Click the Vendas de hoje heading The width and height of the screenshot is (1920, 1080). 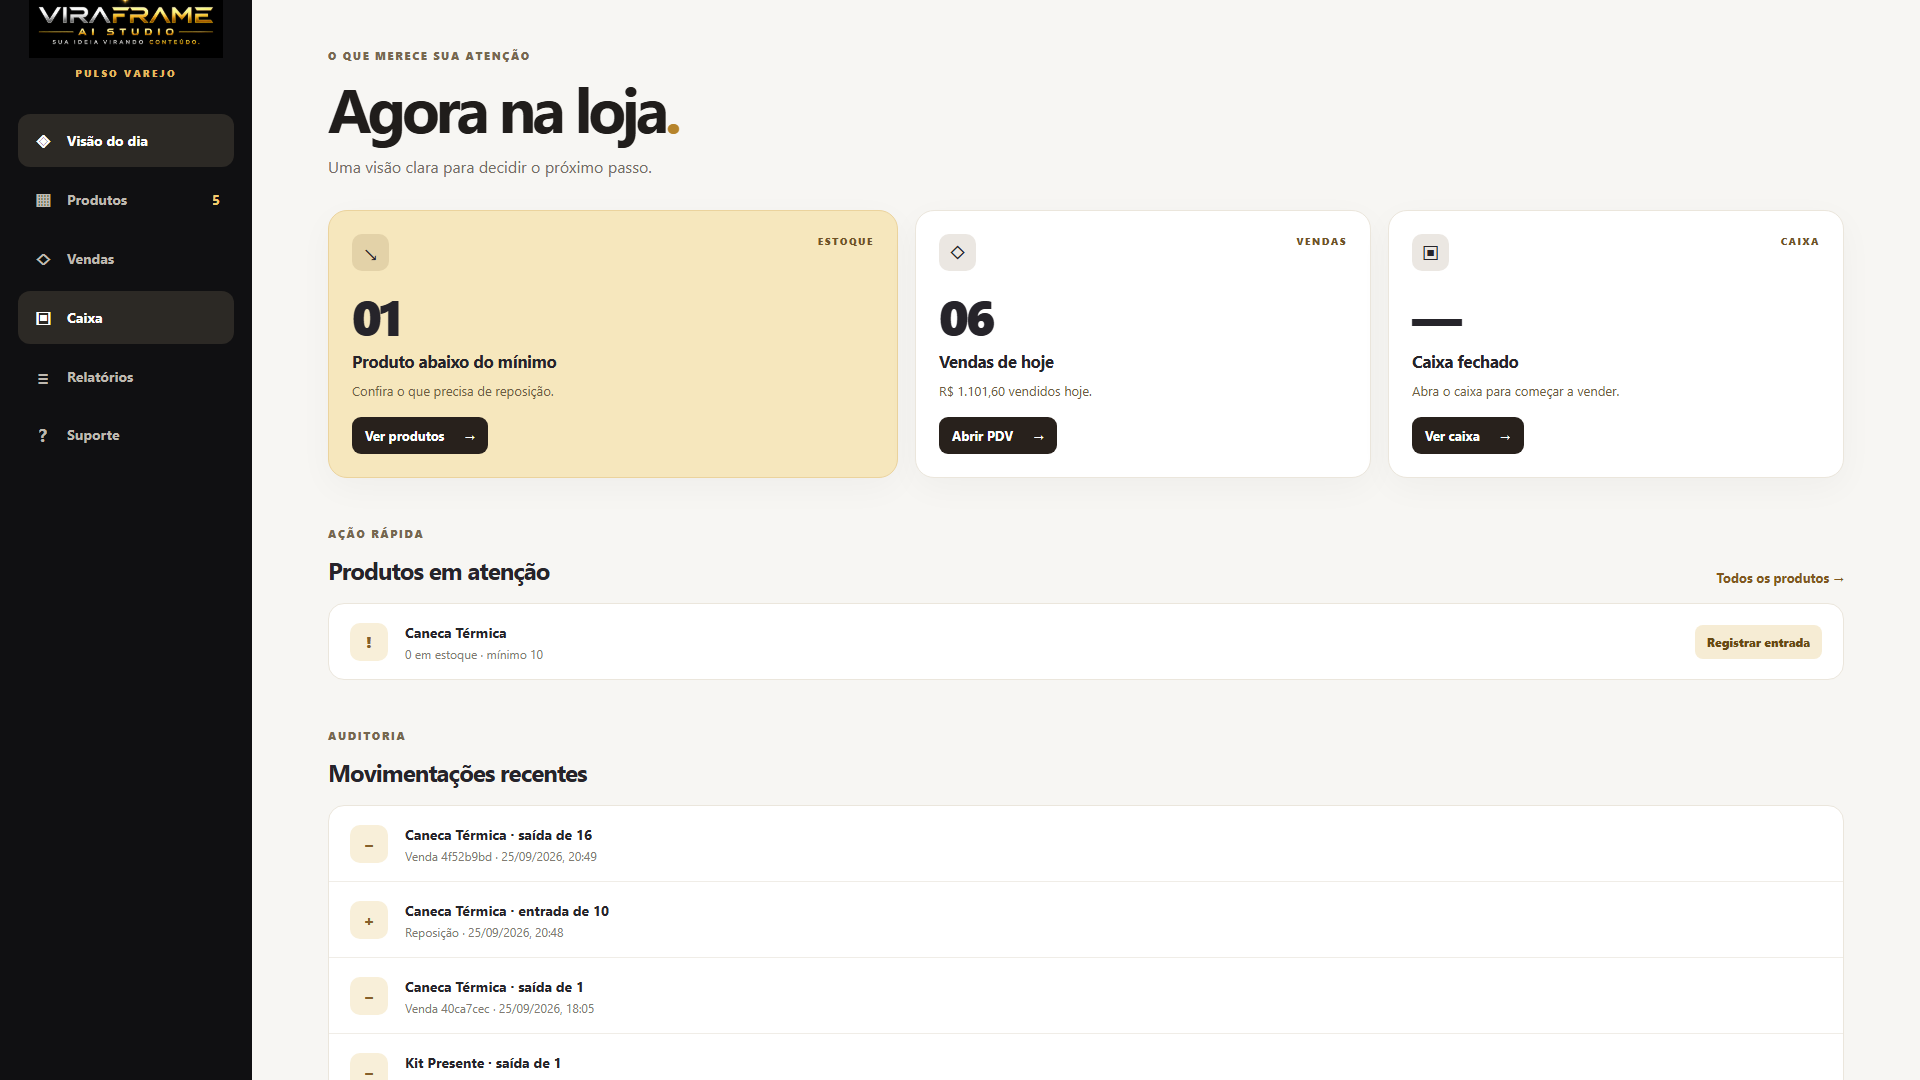[x=996, y=362]
